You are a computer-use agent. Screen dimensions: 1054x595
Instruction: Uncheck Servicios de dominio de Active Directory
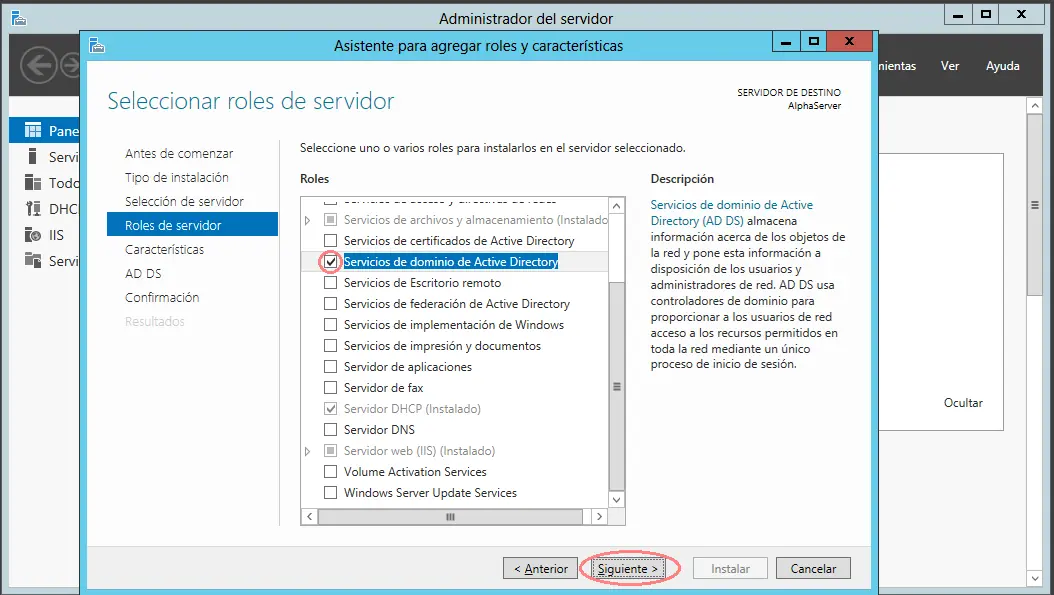[x=330, y=262]
